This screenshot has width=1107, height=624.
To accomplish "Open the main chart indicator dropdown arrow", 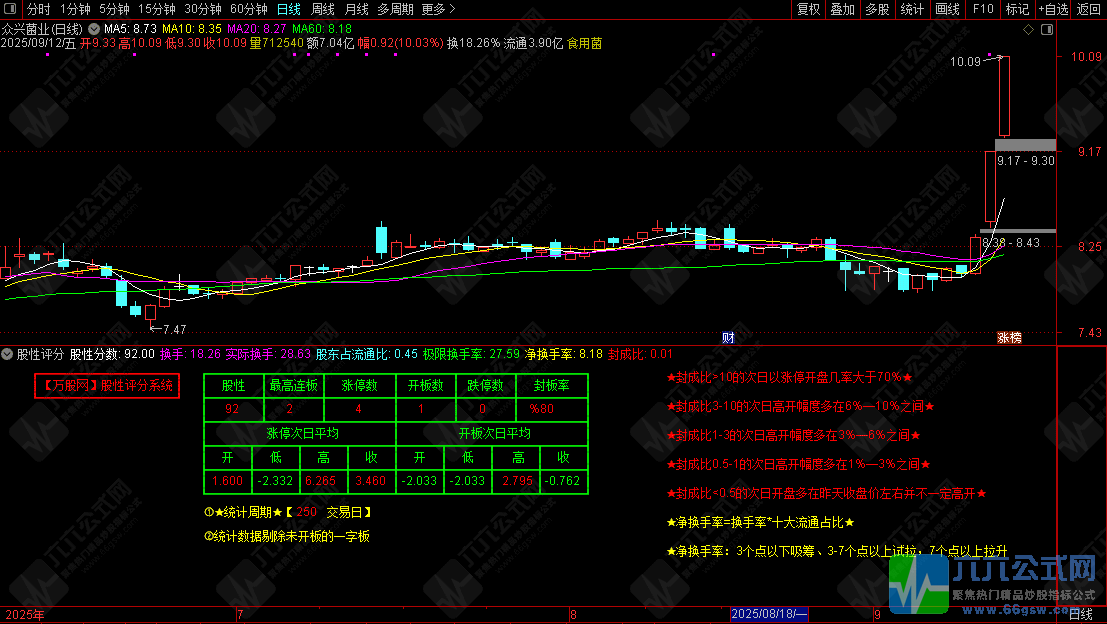I will click(x=93, y=29).
